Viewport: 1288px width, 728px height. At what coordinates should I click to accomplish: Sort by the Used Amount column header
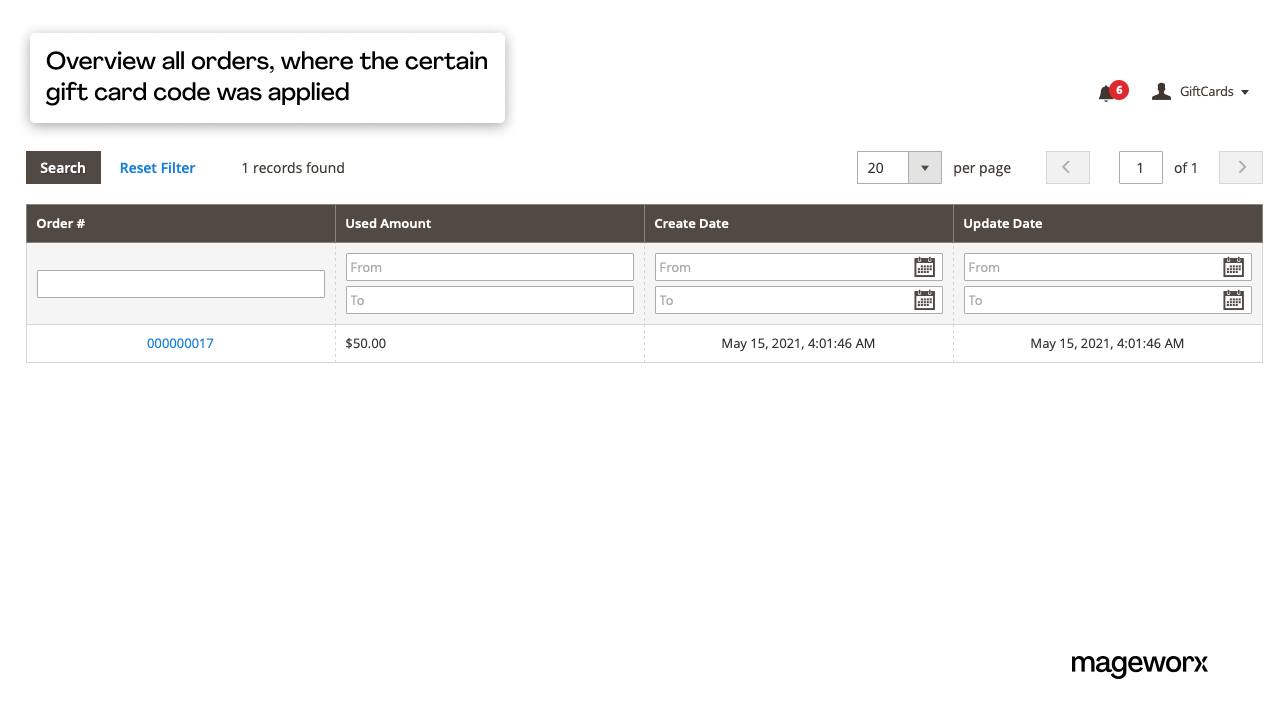click(388, 224)
